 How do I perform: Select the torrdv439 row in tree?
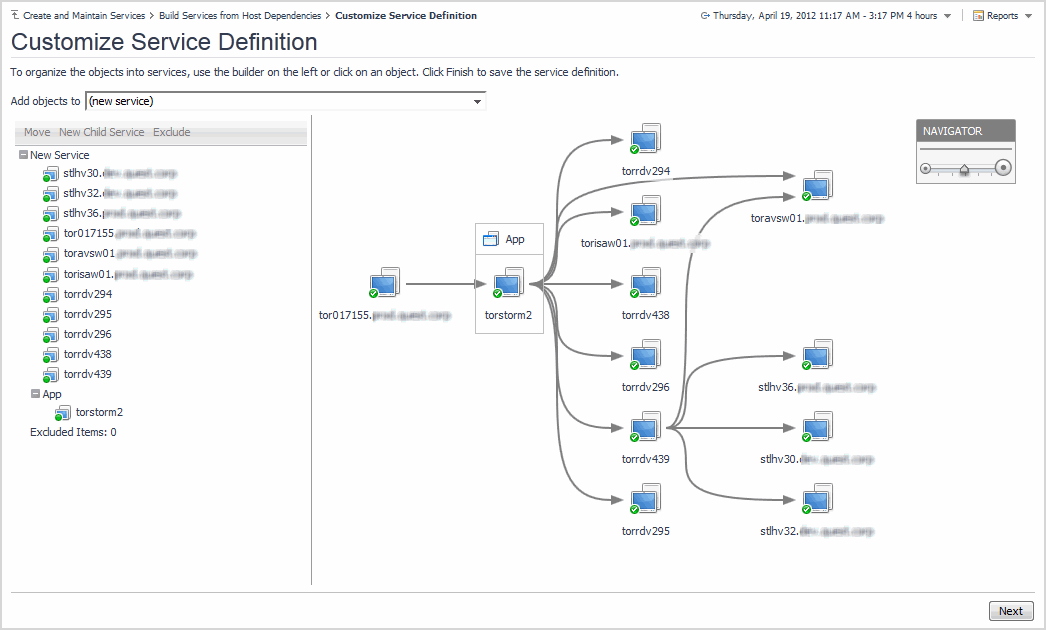87,374
